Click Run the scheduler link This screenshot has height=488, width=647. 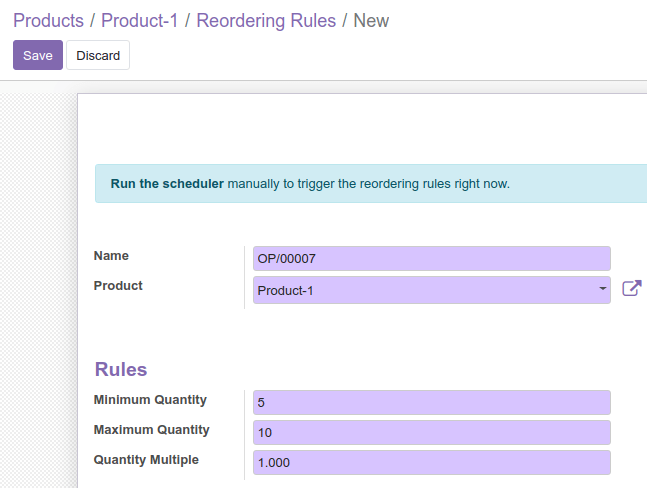pyautogui.click(x=167, y=184)
